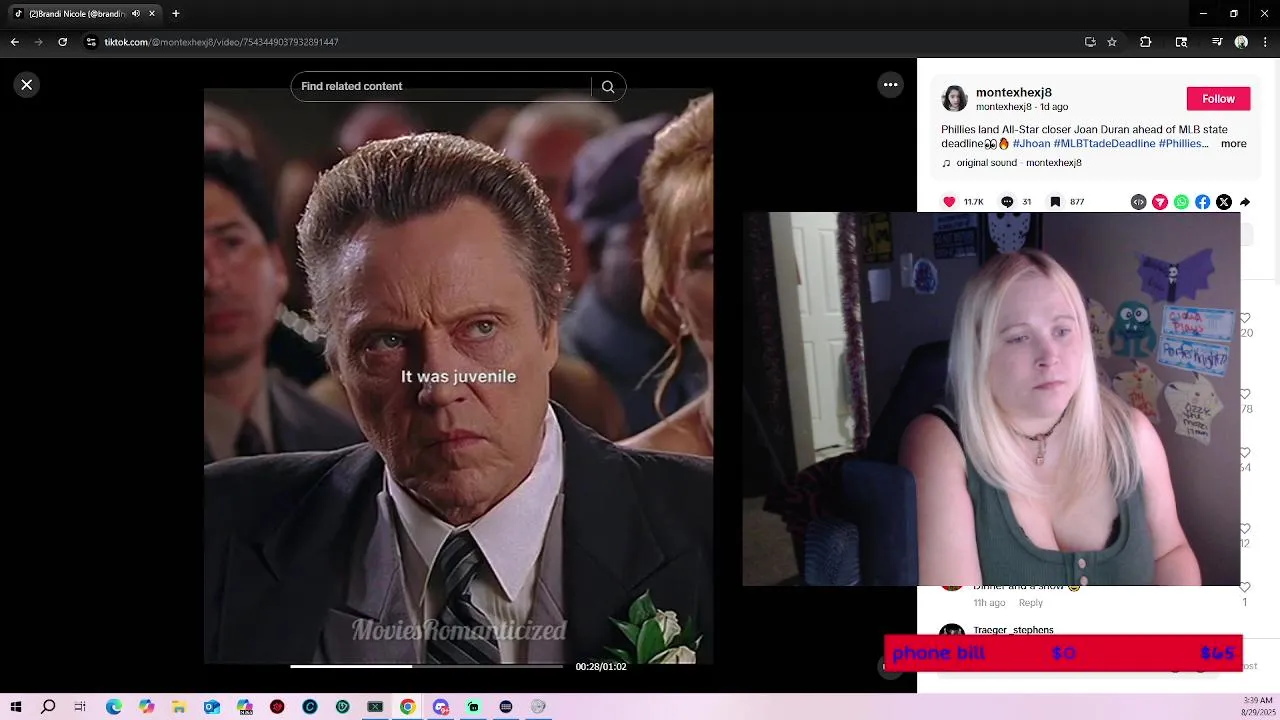1280x720 pixels.
Task: Pause the playing video by clicking it
Action: [x=458, y=376]
